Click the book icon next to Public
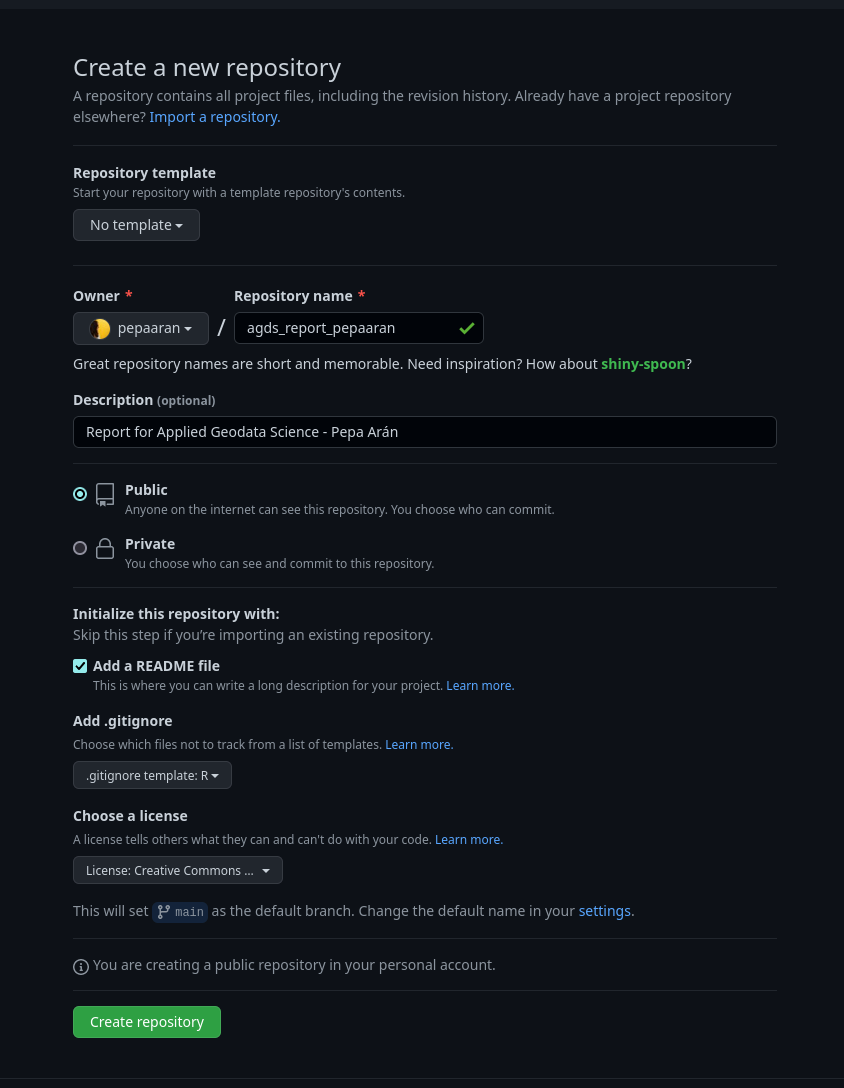 [x=105, y=494]
